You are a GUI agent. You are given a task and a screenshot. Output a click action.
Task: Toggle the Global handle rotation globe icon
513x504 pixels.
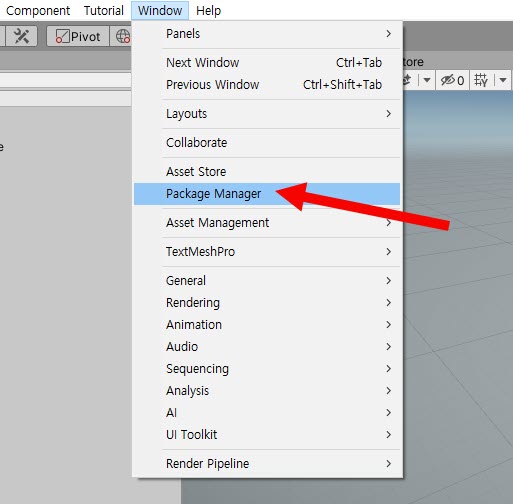(122, 36)
